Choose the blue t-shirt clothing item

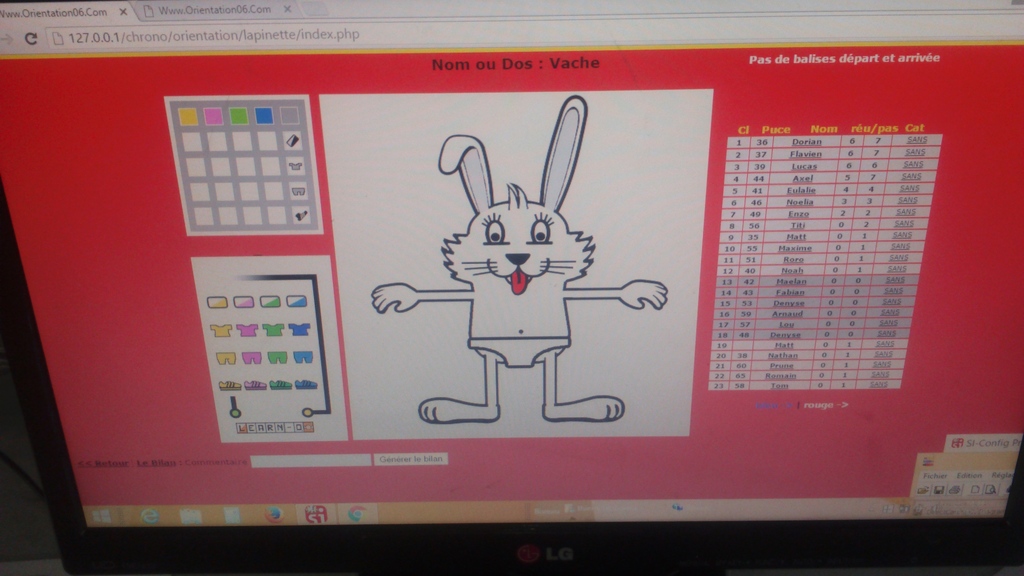tap(299, 329)
